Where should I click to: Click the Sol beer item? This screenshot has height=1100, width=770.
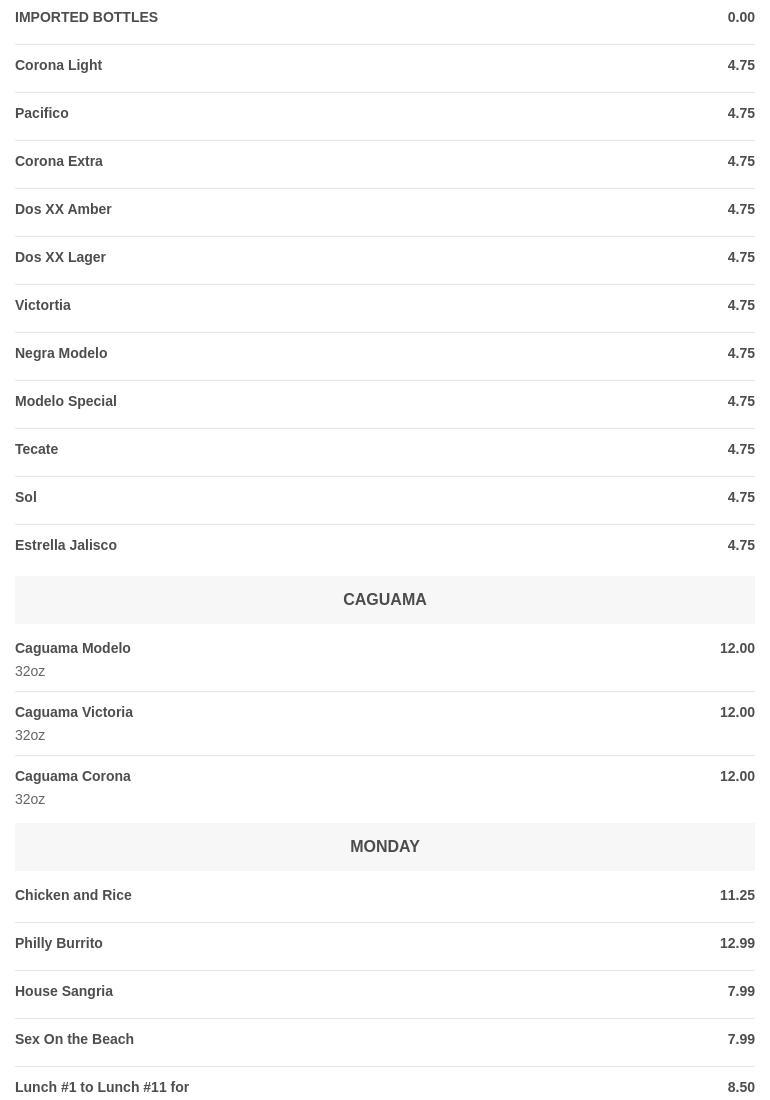(x=26, y=497)
